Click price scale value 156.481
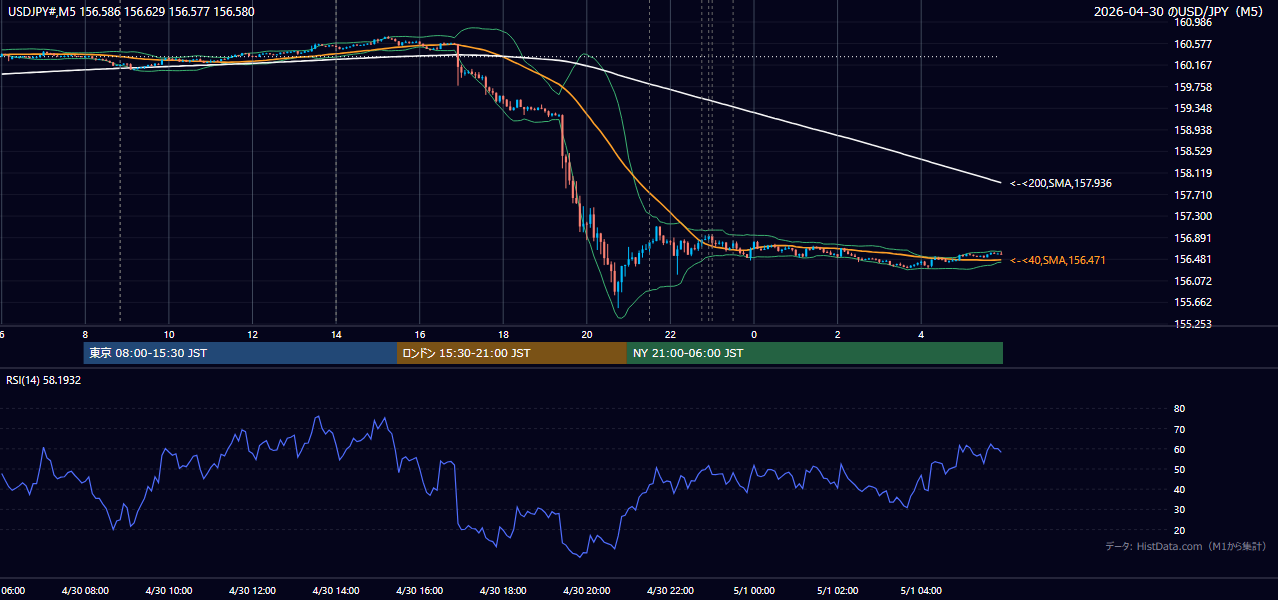Image resolution: width=1278 pixels, height=600 pixels. pos(1193,259)
